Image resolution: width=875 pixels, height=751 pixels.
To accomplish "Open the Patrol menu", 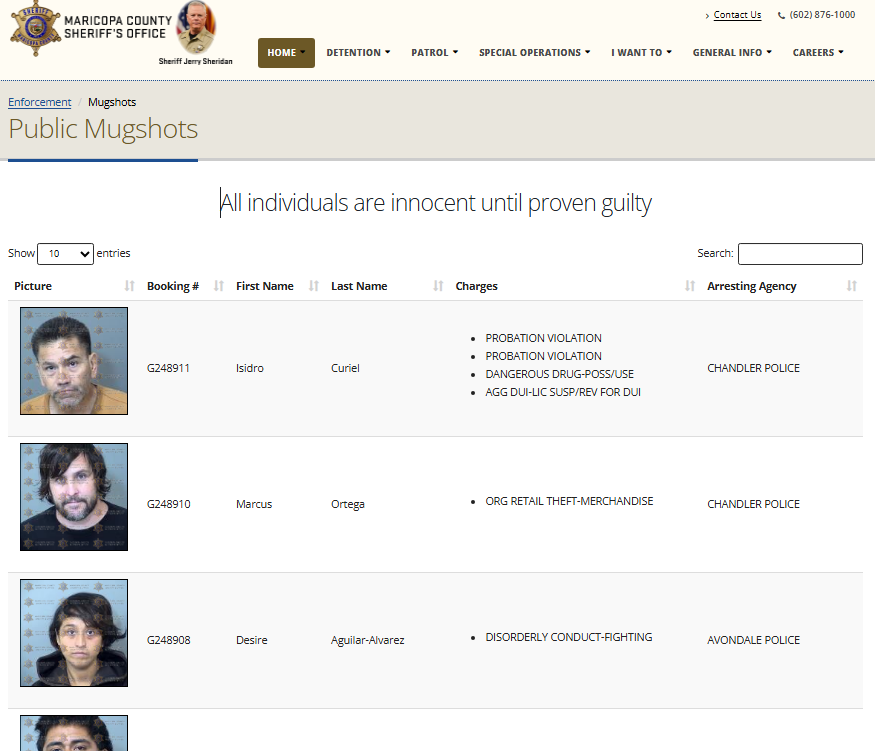I will [x=435, y=53].
